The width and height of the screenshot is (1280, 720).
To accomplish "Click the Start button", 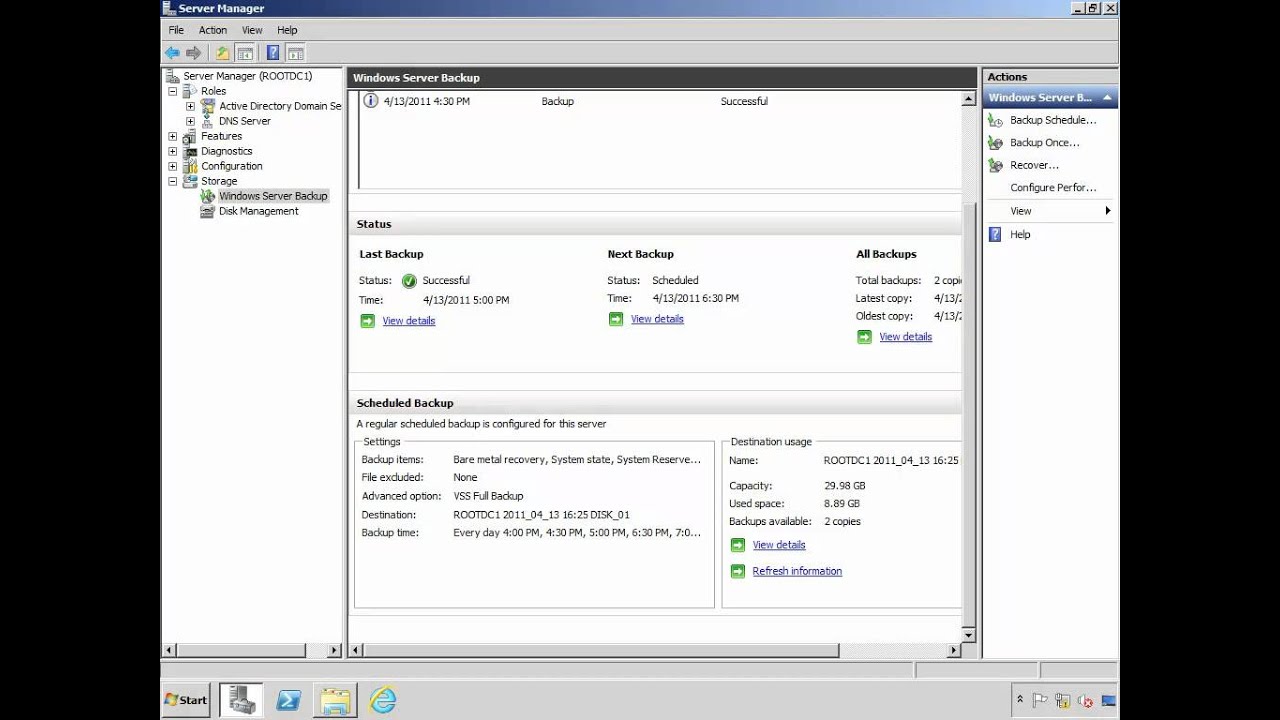I will [186, 700].
